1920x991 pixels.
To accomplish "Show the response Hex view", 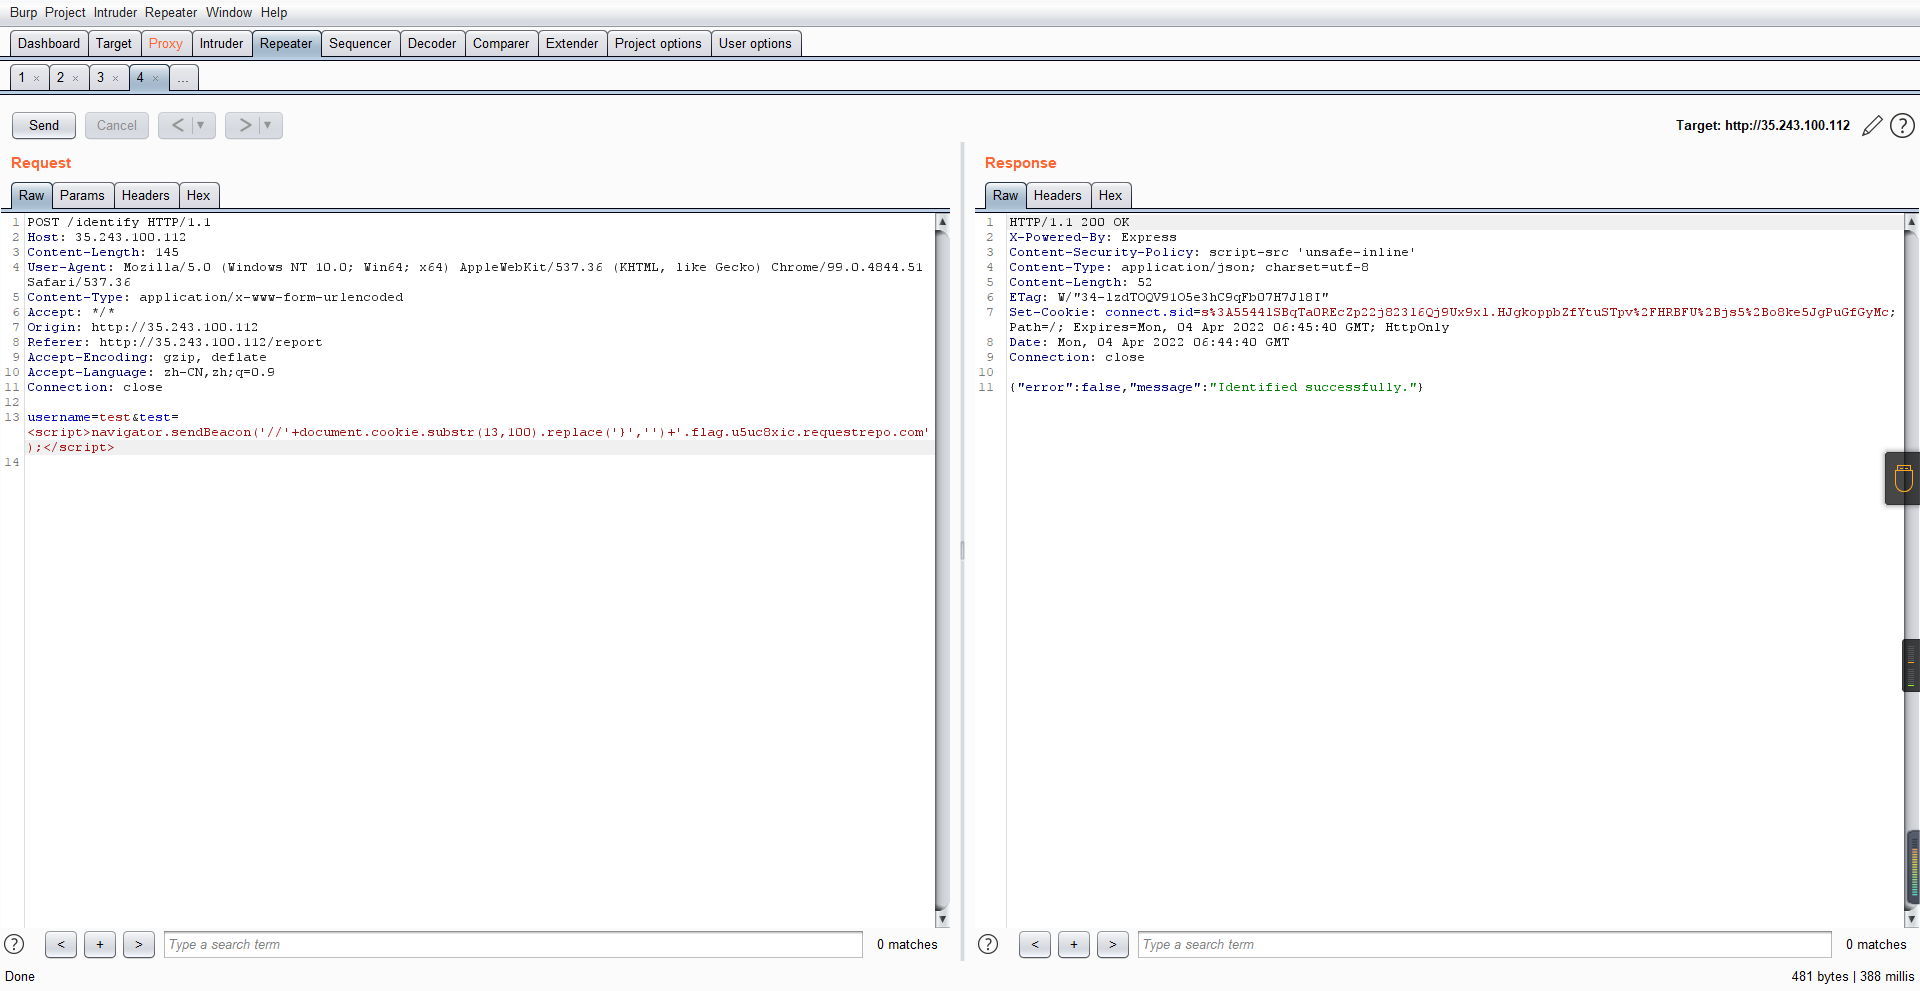I will point(1110,195).
